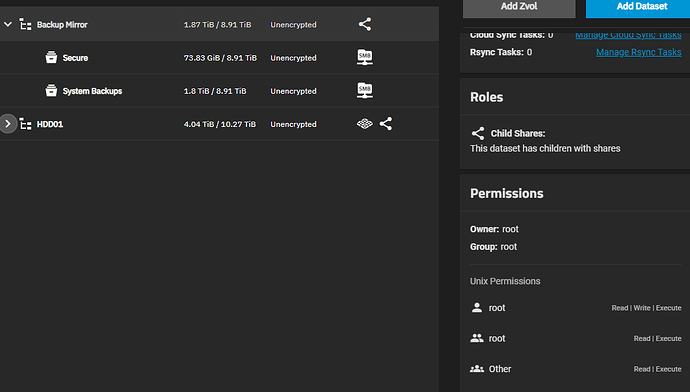
Task: Click Read | Write | Execute permission text
Action: [646, 308]
